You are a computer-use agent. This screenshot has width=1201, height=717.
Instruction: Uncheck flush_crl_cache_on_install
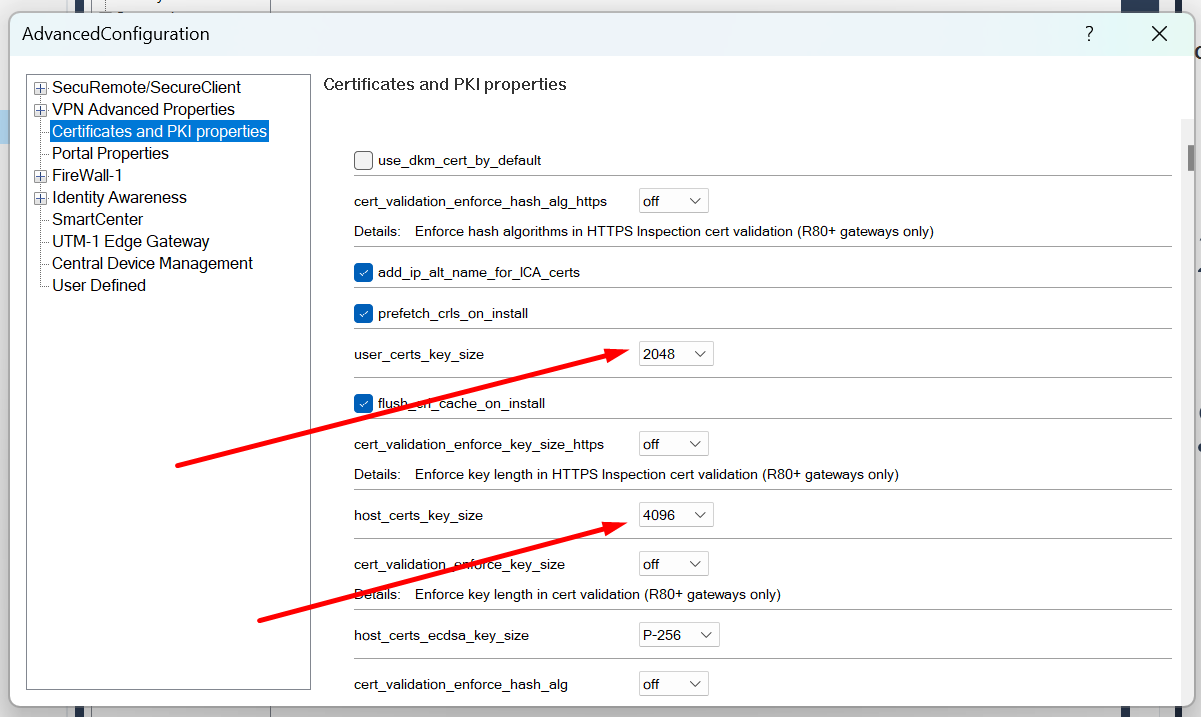363,403
